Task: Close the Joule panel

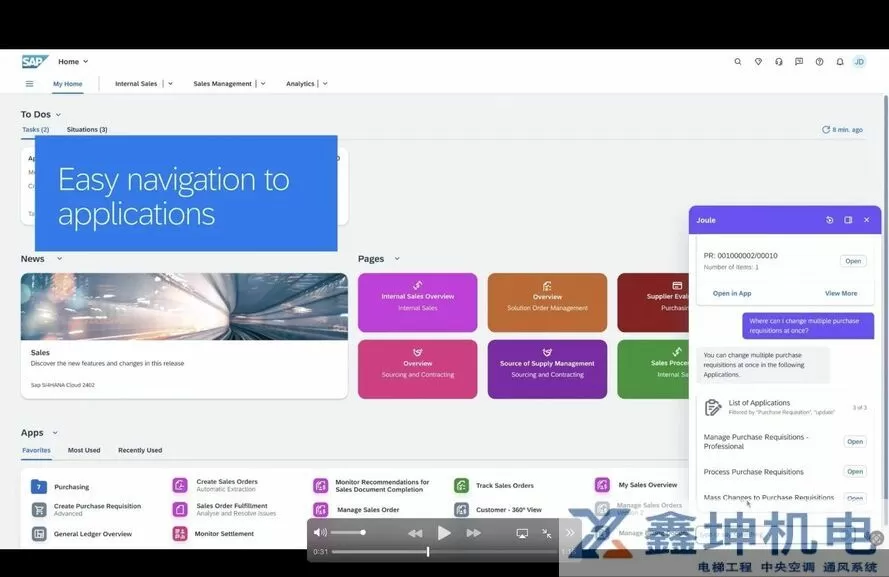Action: coord(866,220)
